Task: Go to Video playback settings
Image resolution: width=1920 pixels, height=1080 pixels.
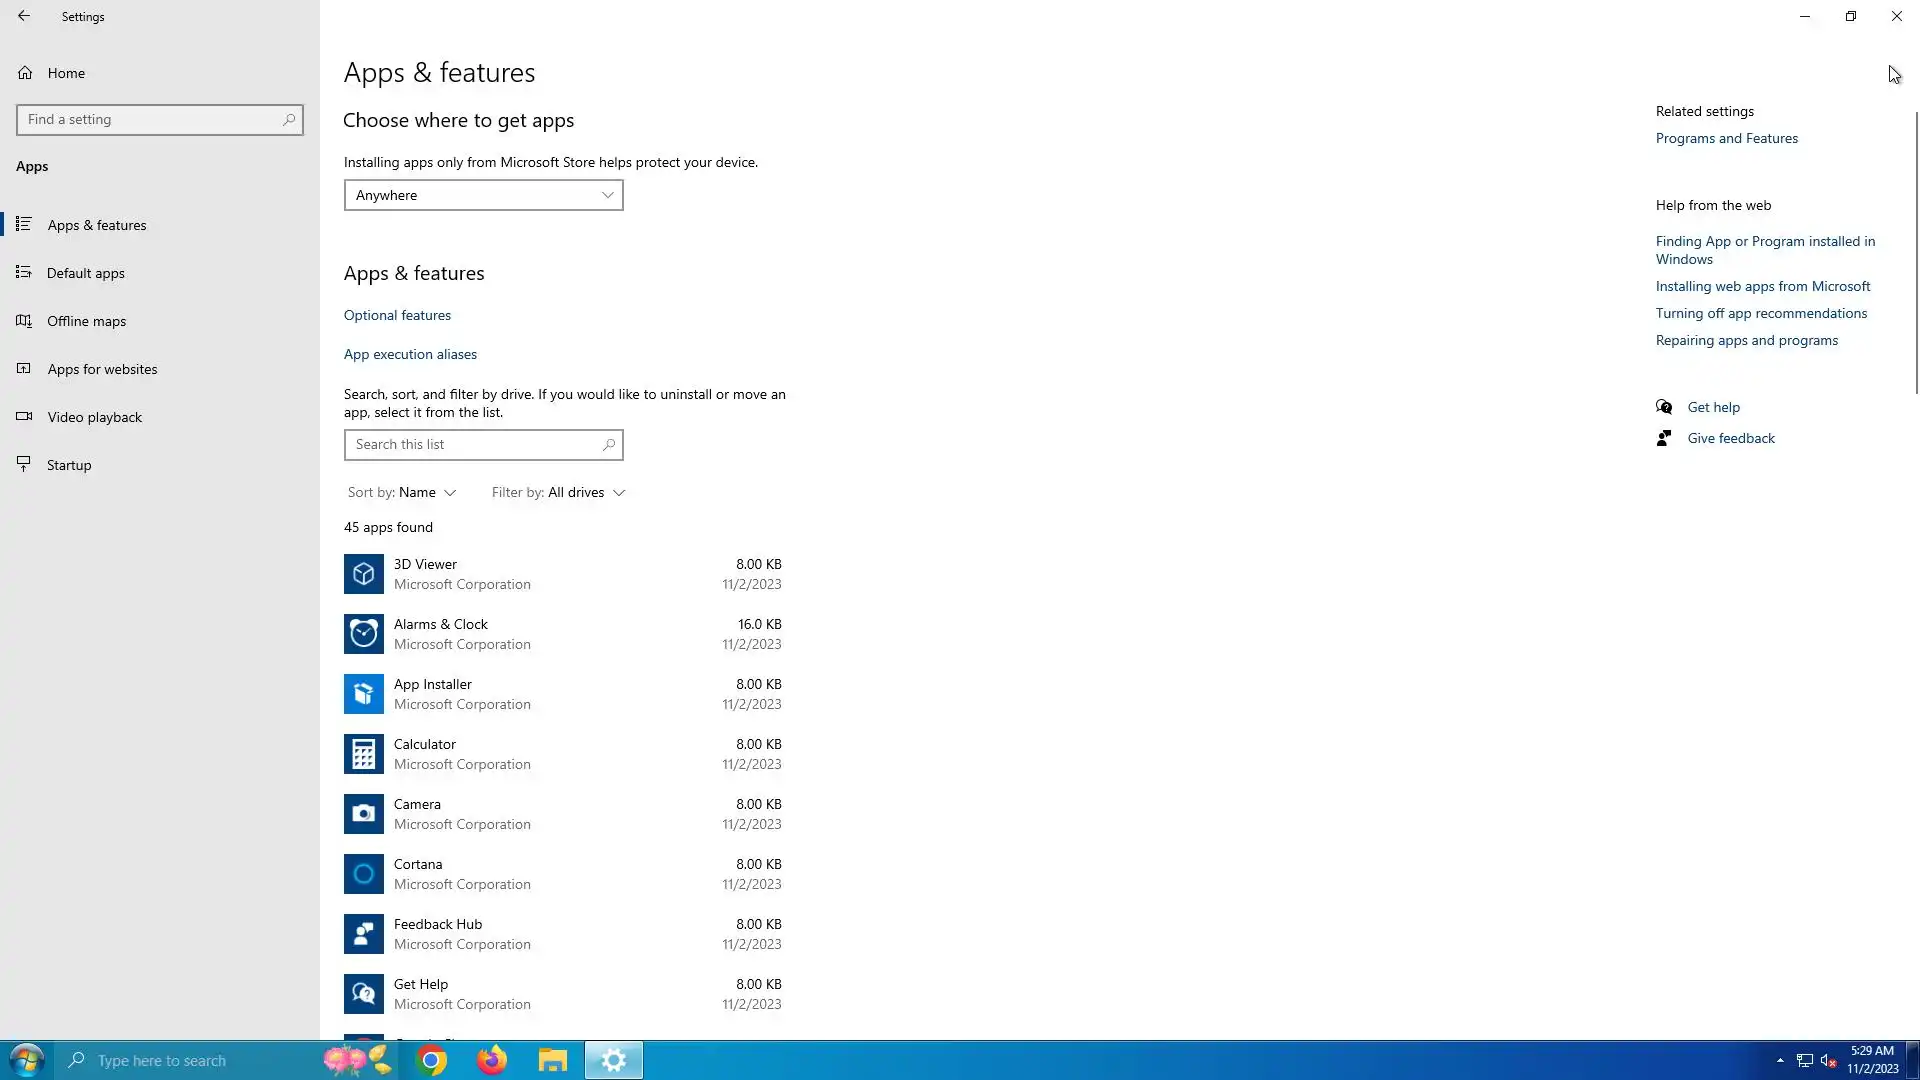Action: tap(95, 417)
